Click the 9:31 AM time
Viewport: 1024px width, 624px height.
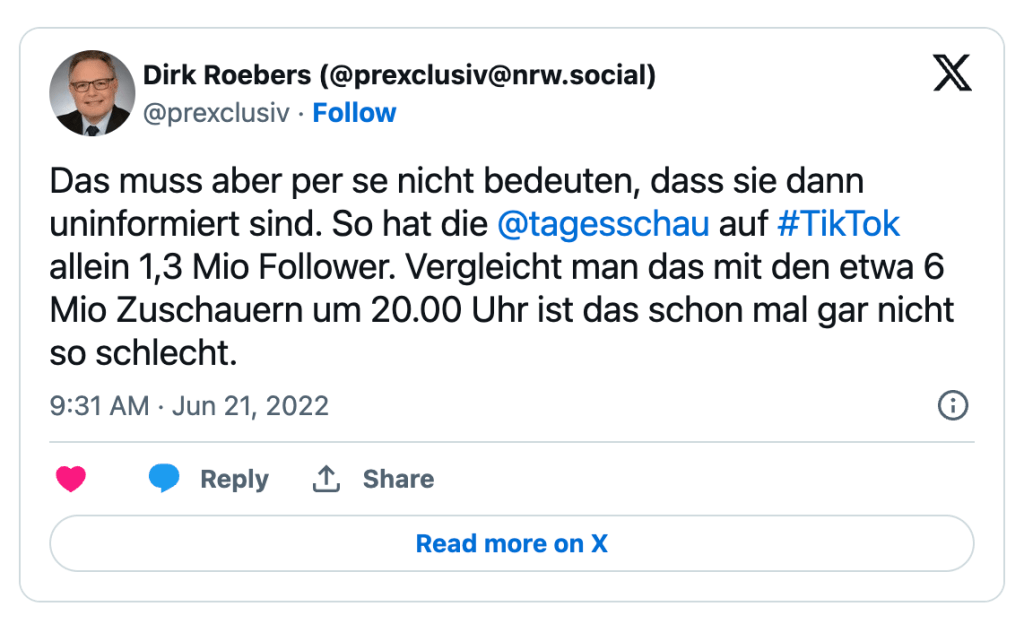click(x=99, y=406)
